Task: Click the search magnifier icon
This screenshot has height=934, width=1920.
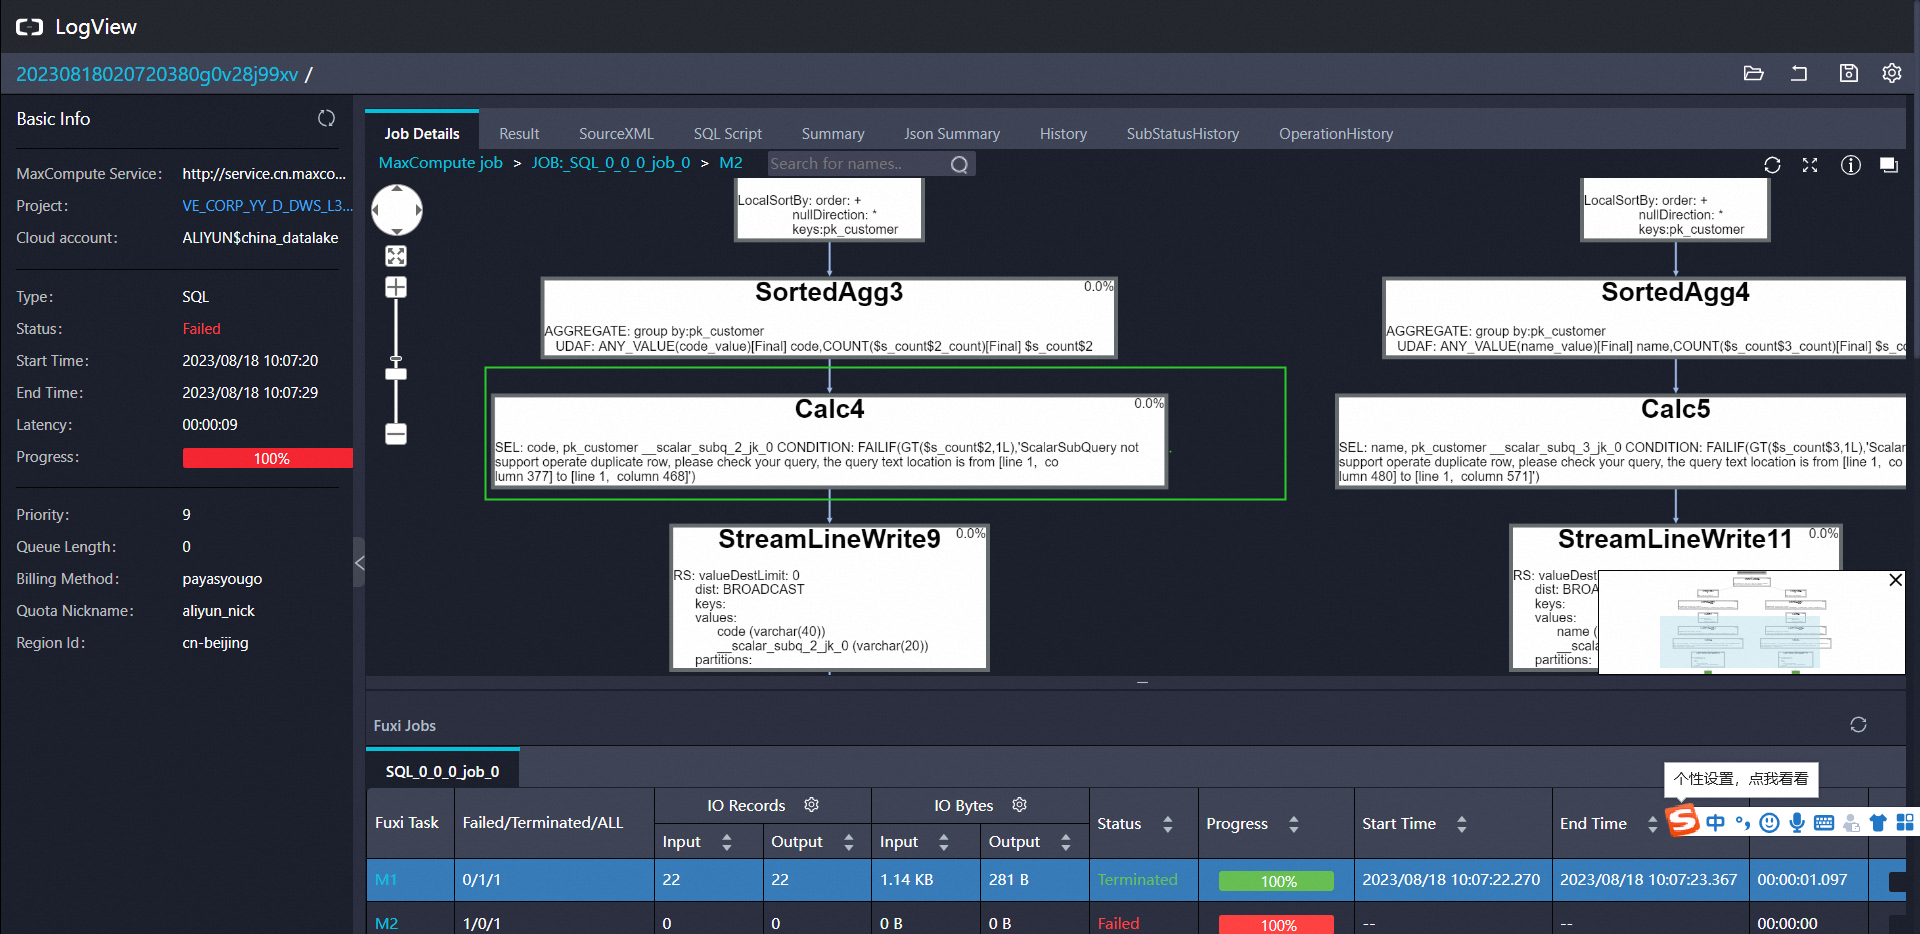Action: point(959,164)
